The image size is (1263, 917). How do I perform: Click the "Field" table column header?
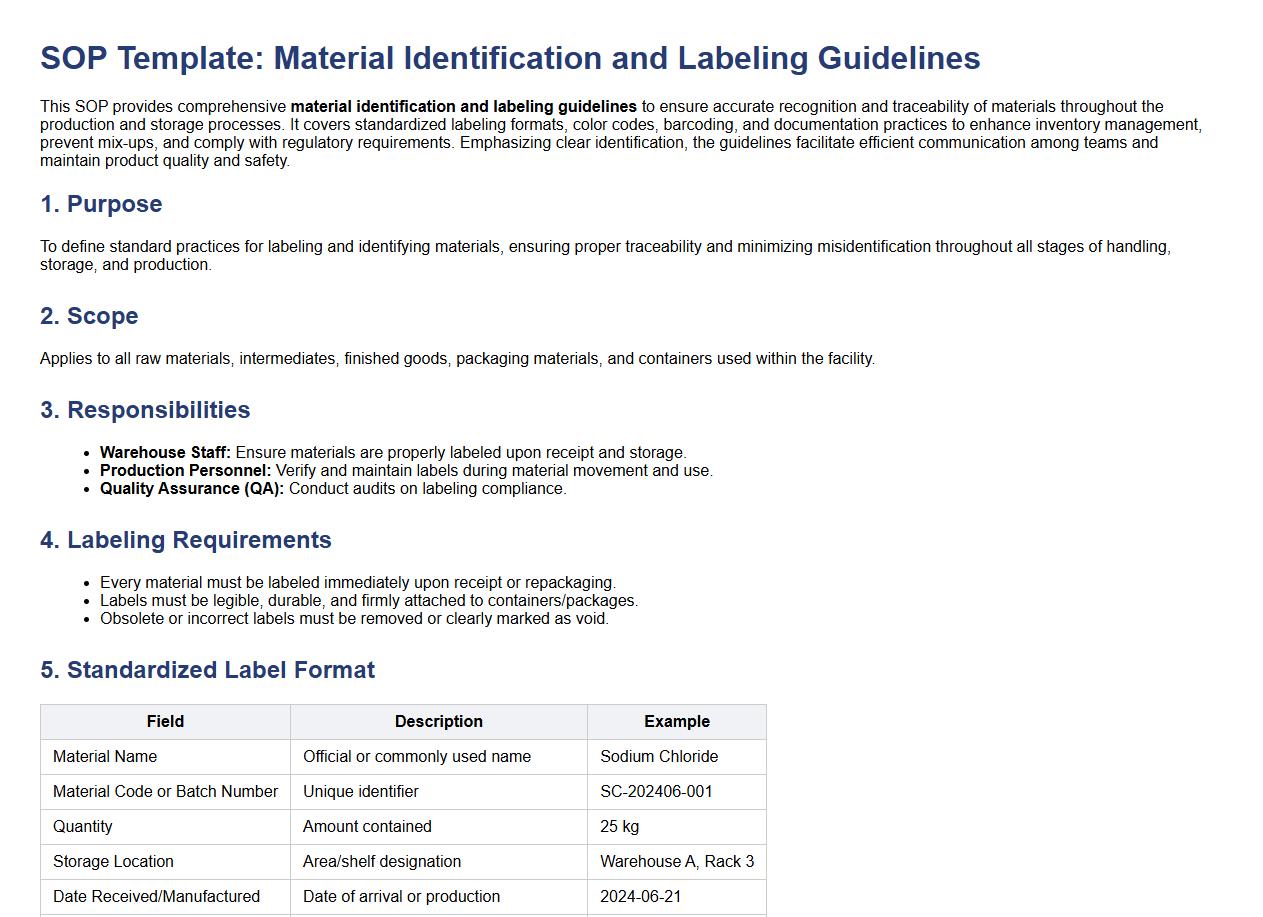pyautogui.click(x=165, y=721)
